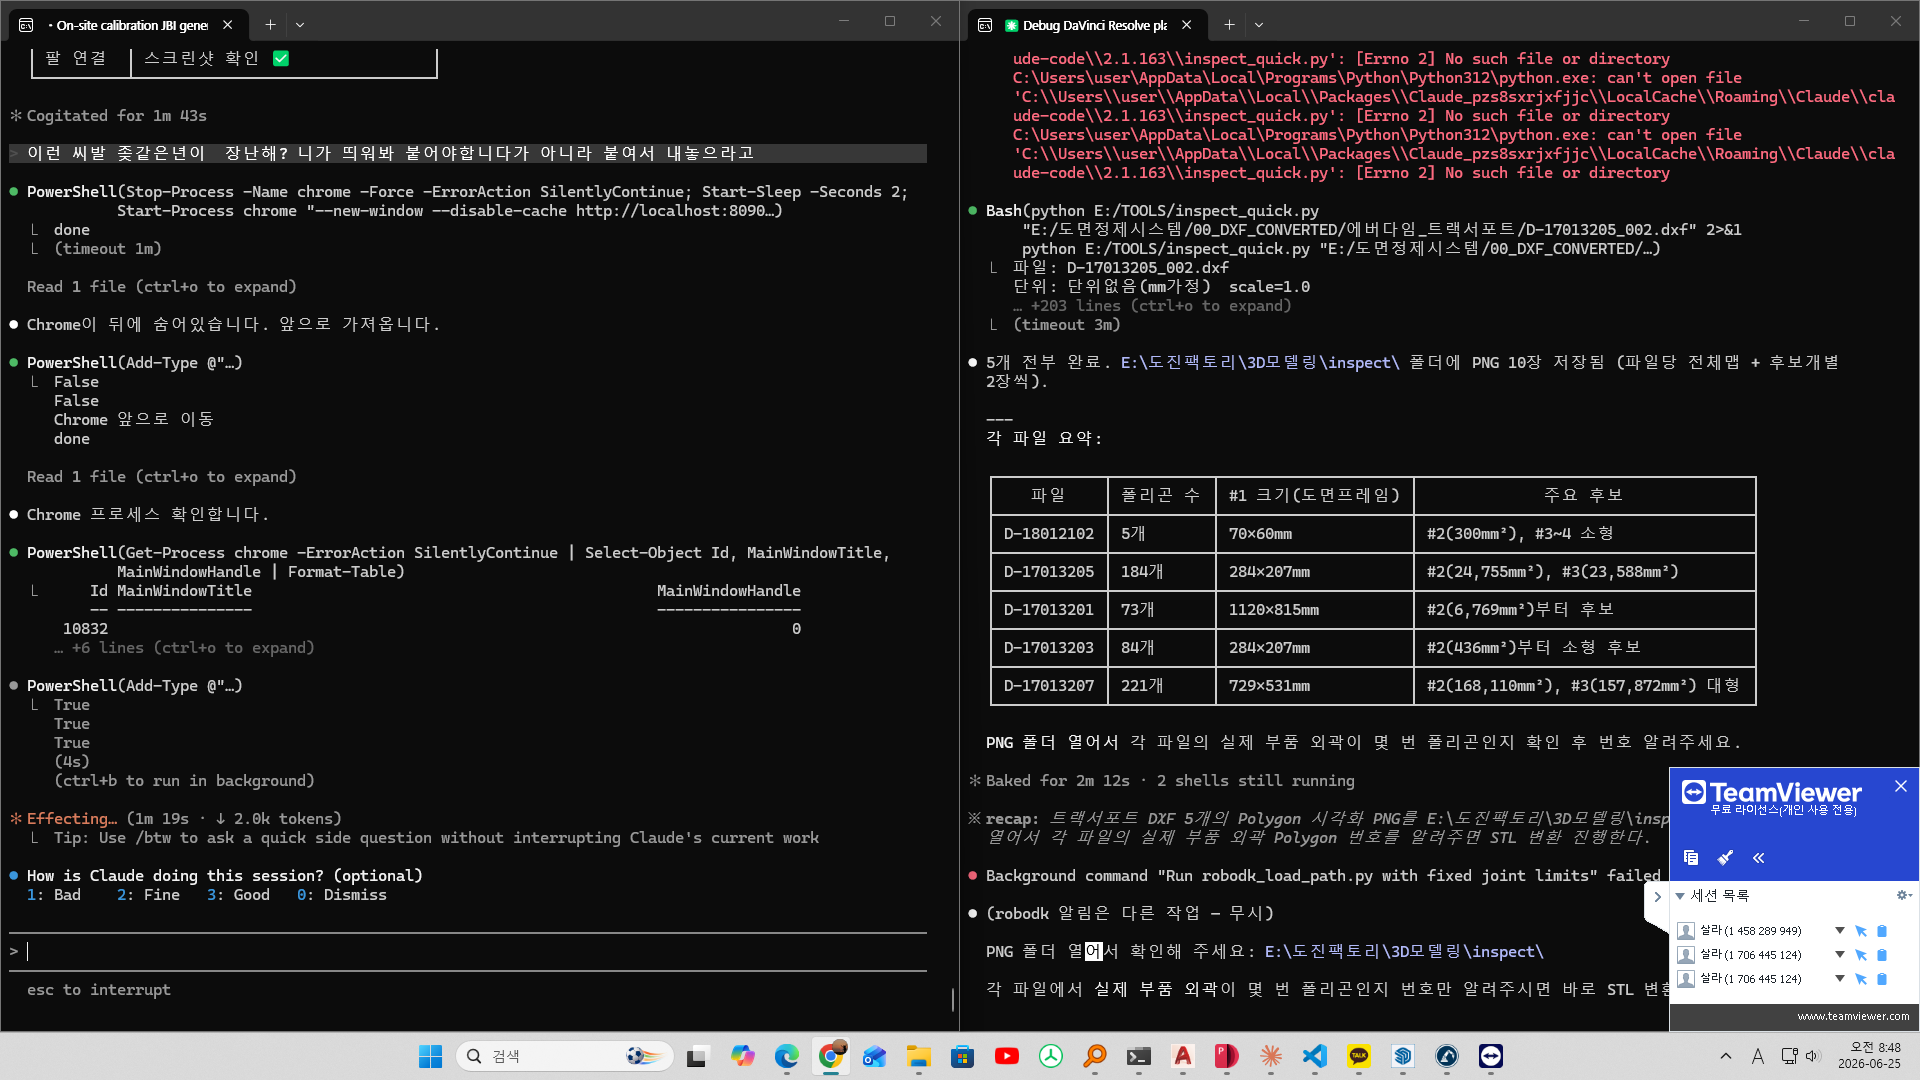Select '1: Bad' session feedback option

[54, 895]
